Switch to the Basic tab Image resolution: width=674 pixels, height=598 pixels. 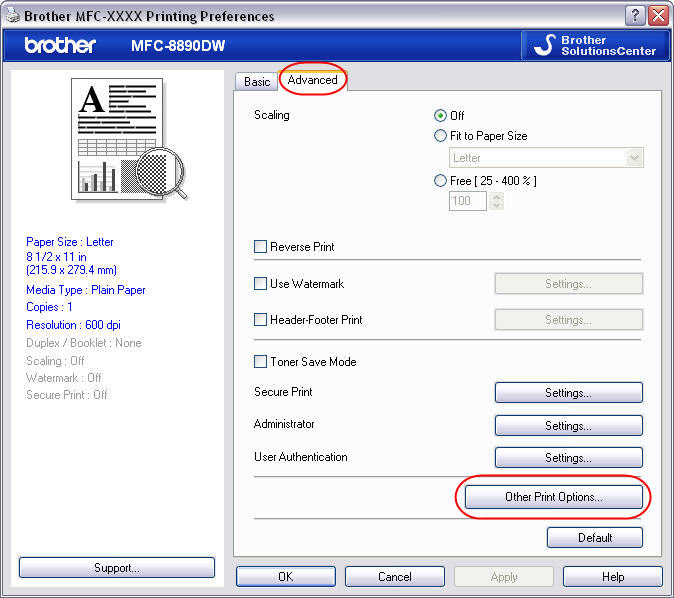[x=257, y=81]
